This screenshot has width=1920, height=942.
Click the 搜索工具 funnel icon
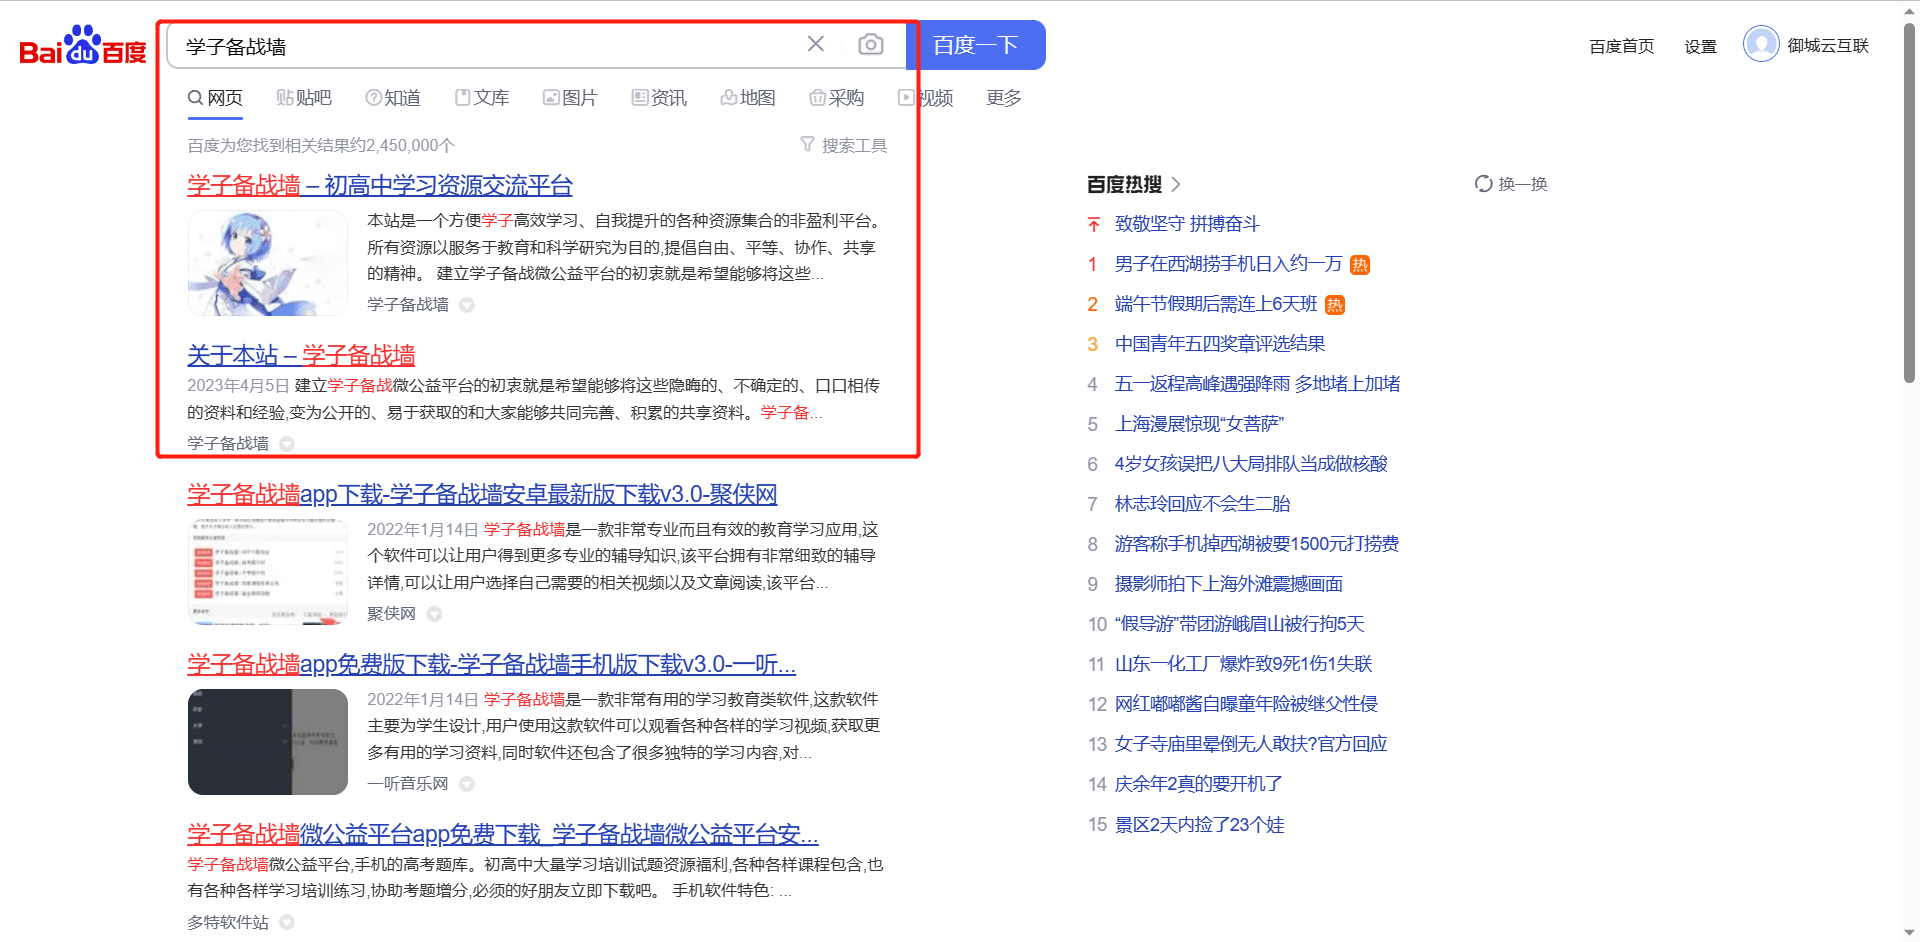click(806, 145)
